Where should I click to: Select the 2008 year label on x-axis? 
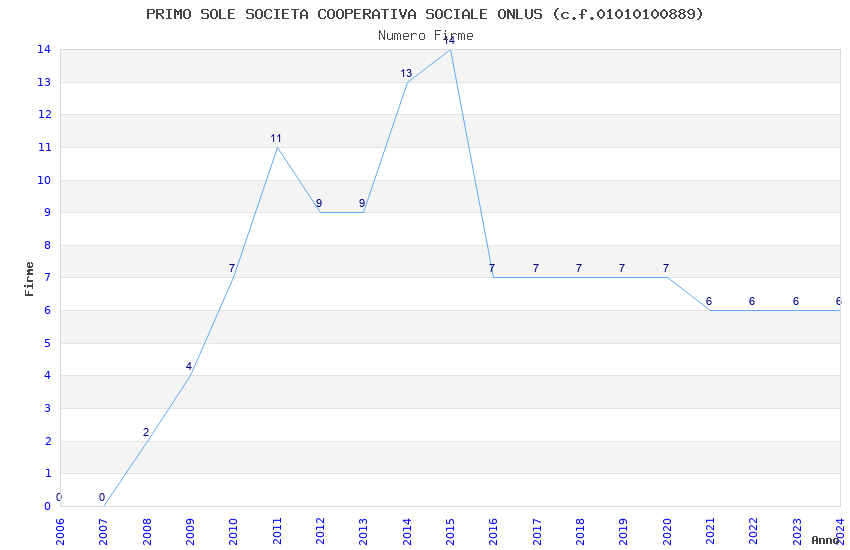click(146, 531)
